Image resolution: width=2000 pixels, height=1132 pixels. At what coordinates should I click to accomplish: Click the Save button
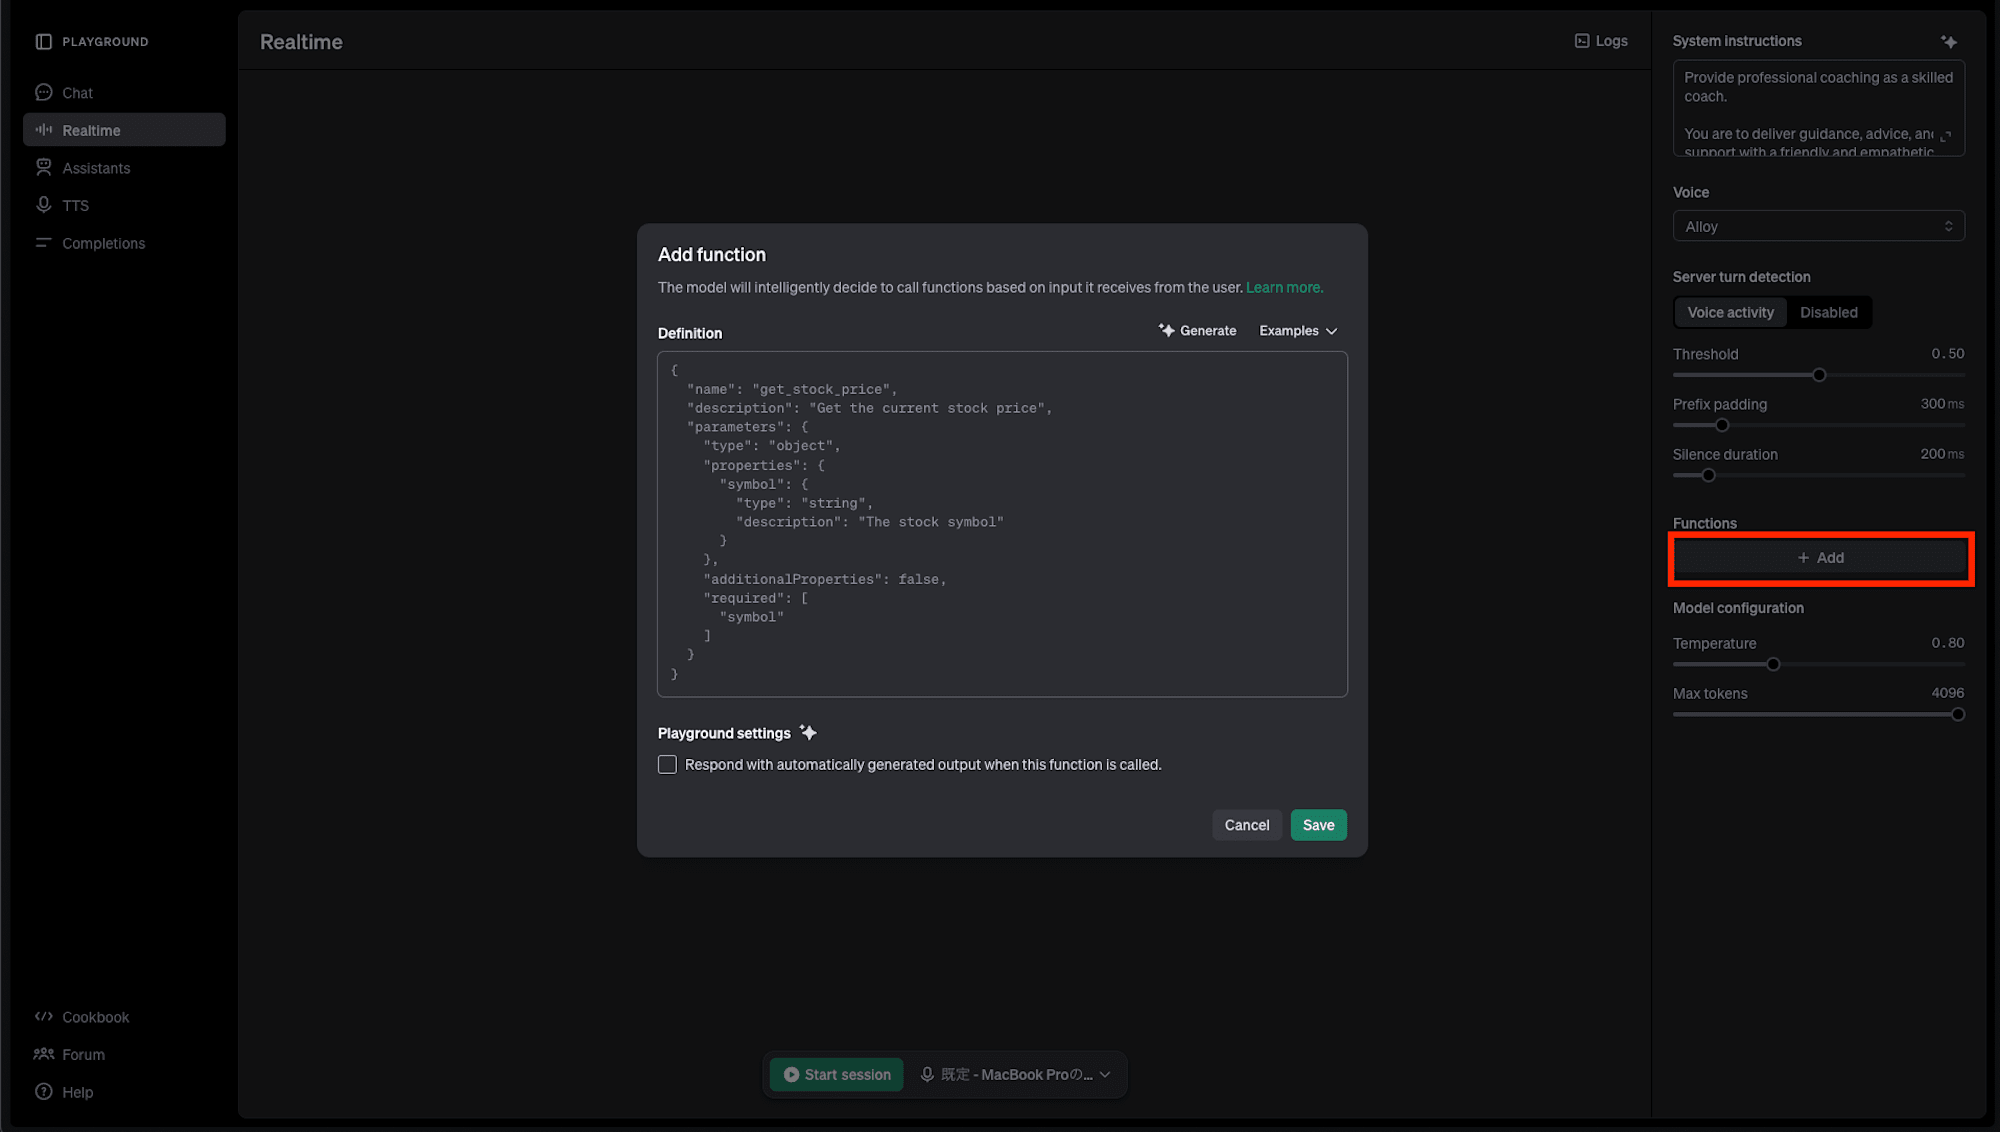[1319, 824]
